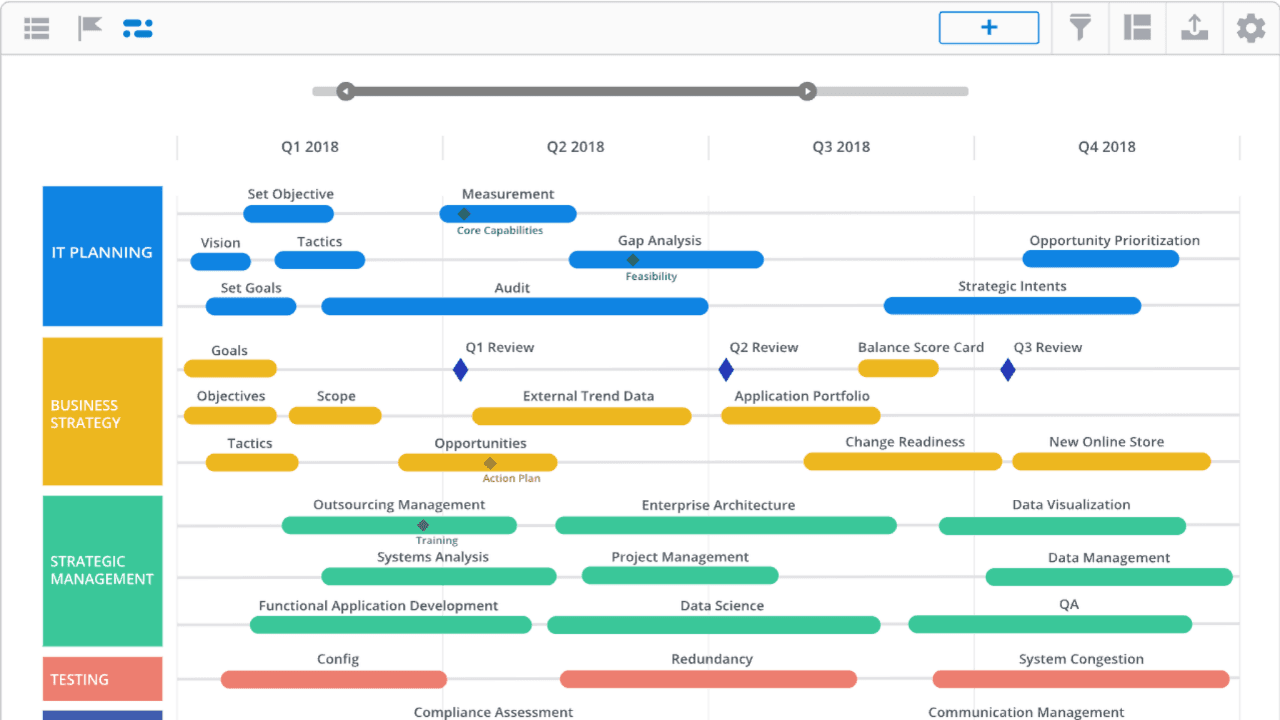
Task: Click the Q4 2018 column header
Action: 1107,147
